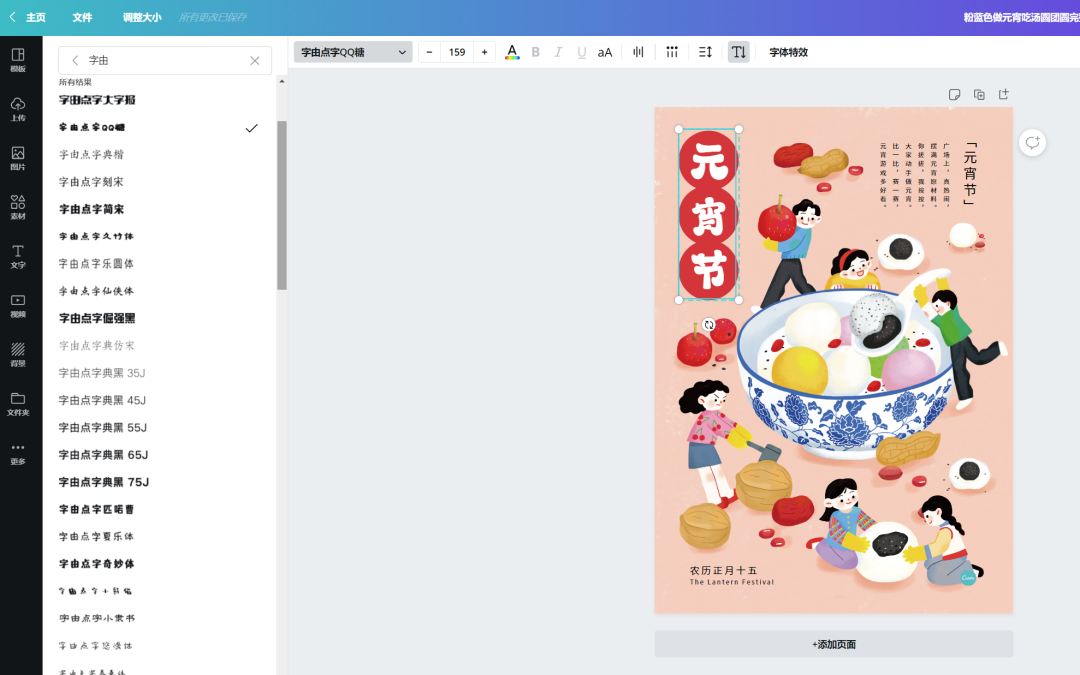Click the +添加页面 add page button
1080x675 pixels.
pyautogui.click(x=834, y=644)
